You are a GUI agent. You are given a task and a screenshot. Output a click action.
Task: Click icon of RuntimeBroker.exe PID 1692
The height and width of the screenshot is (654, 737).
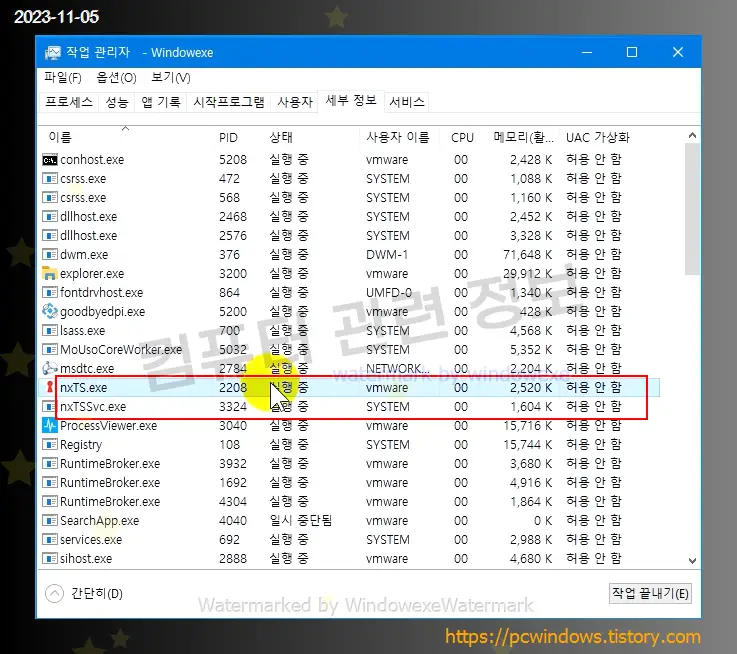point(50,483)
